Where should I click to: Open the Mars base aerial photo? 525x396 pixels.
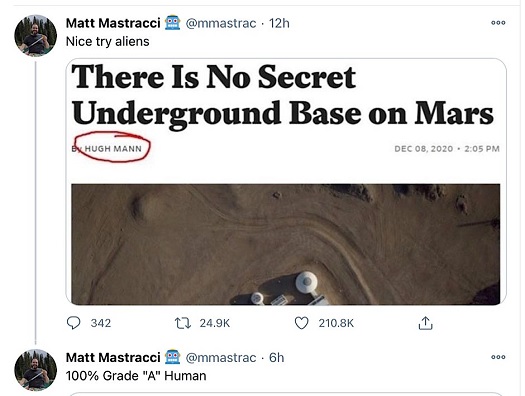click(x=286, y=244)
